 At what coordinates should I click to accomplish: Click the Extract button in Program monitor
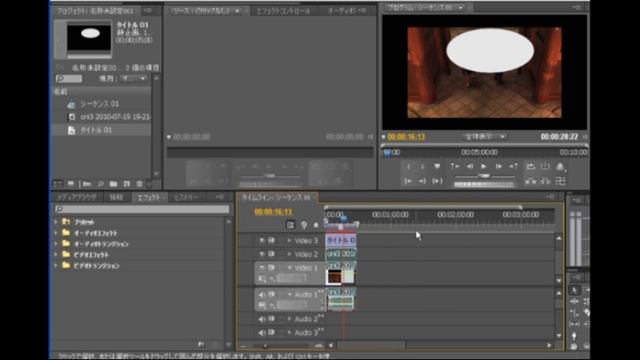545,181
